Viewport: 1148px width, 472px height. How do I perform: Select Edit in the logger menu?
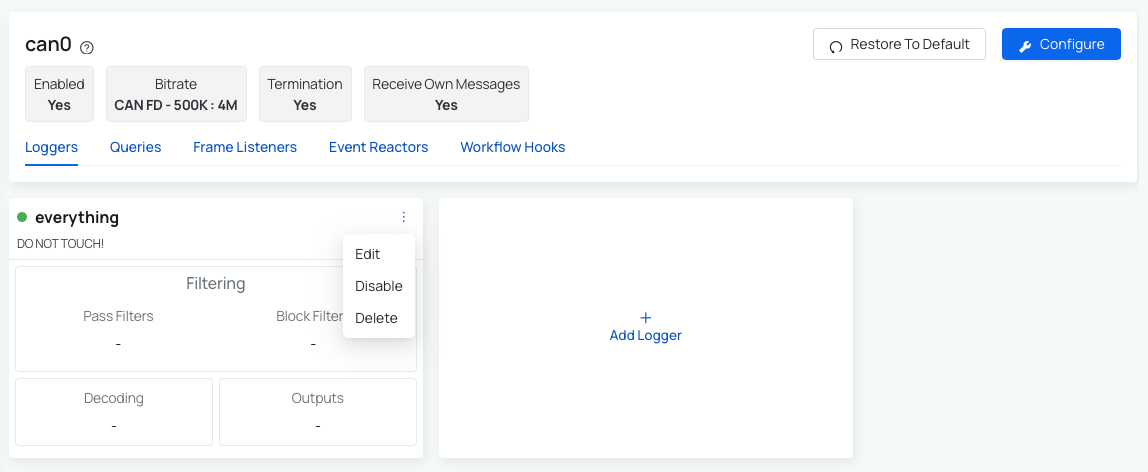368,254
